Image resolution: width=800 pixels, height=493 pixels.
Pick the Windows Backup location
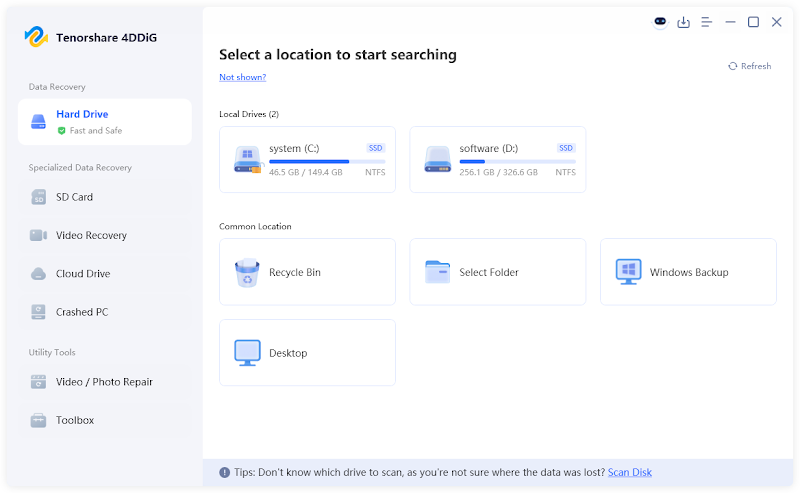pos(688,272)
